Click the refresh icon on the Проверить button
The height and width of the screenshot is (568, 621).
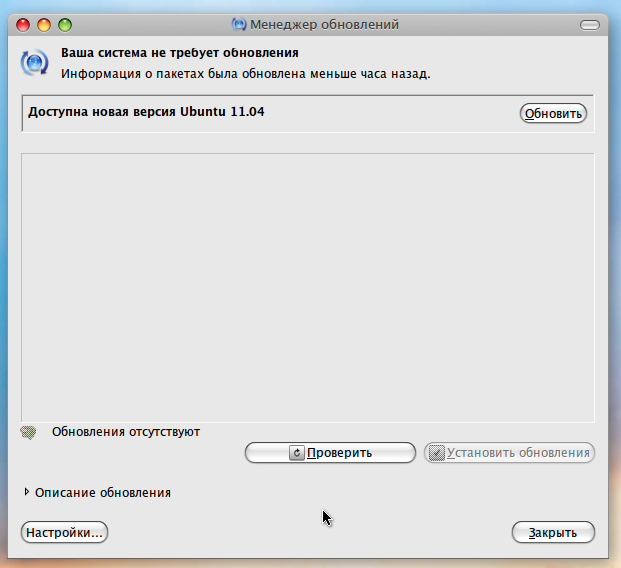point(297,452)
